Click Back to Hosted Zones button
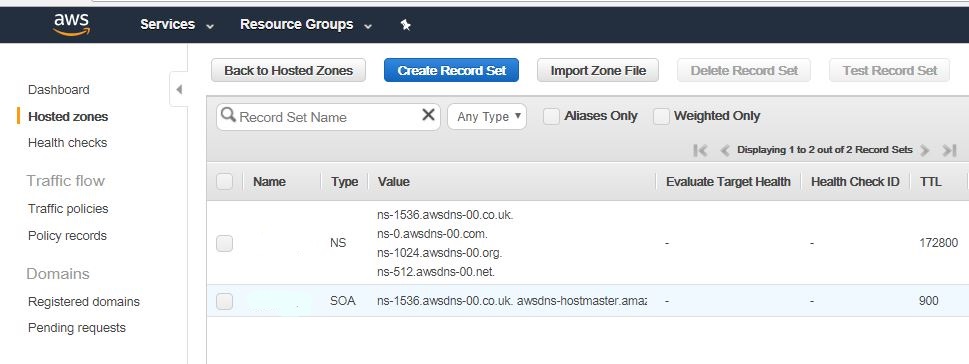969x364 pixels. point(289,70)
